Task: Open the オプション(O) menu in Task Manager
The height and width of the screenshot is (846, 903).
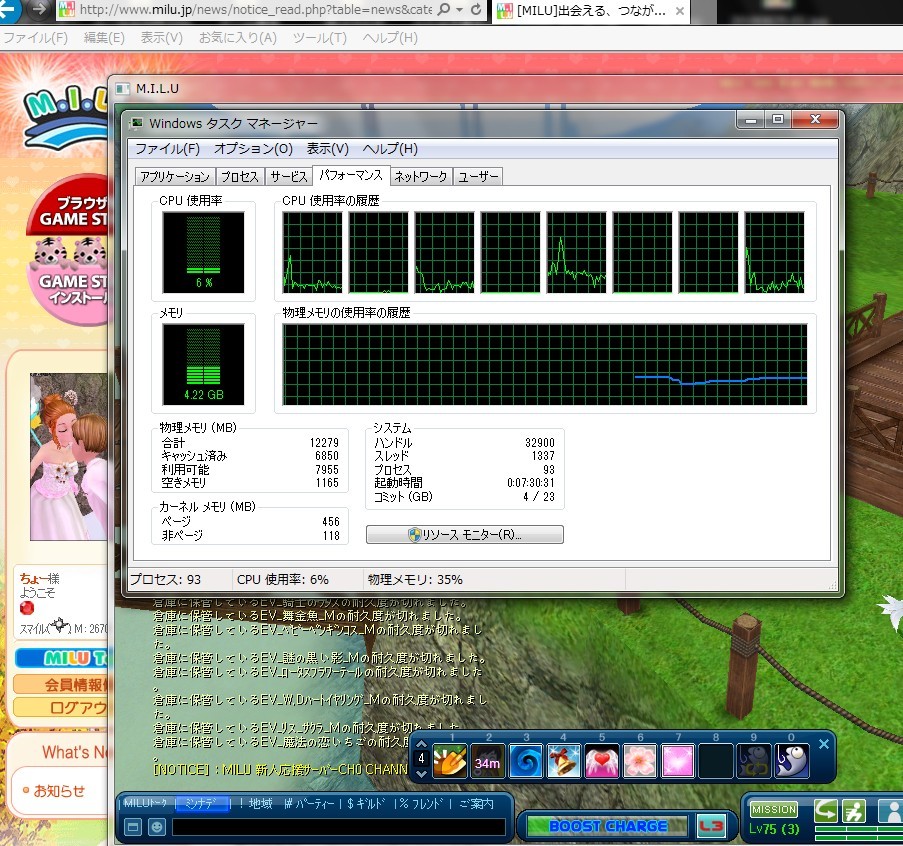Action: [253, 149]
